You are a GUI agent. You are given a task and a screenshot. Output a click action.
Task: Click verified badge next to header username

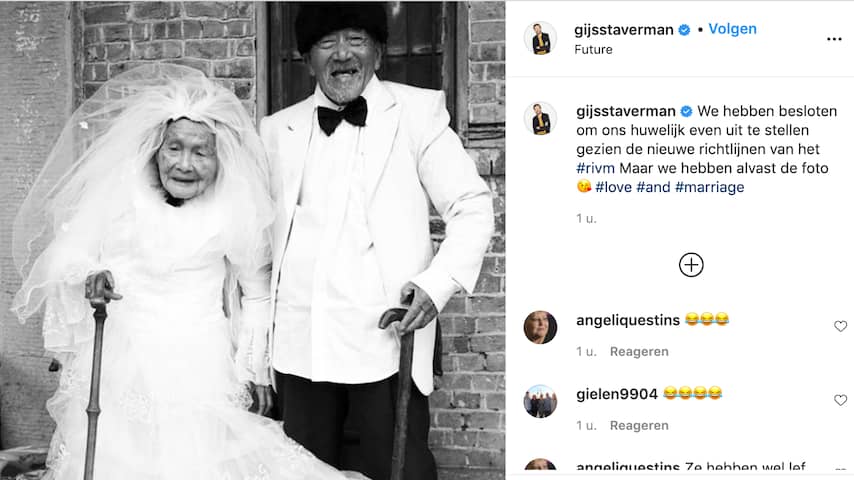[x=684, y=30]
